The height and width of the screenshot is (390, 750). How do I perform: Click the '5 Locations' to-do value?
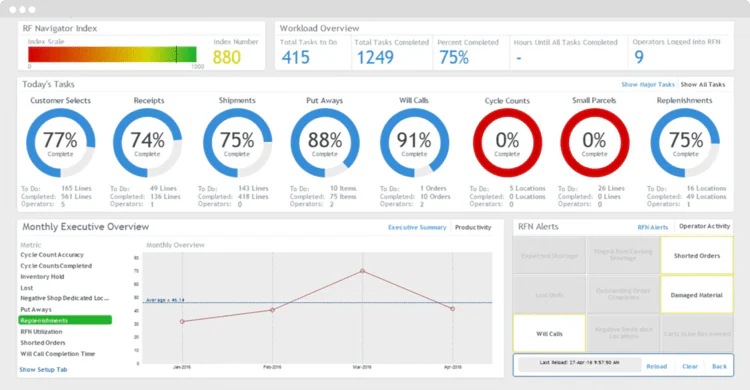(527, 189)
